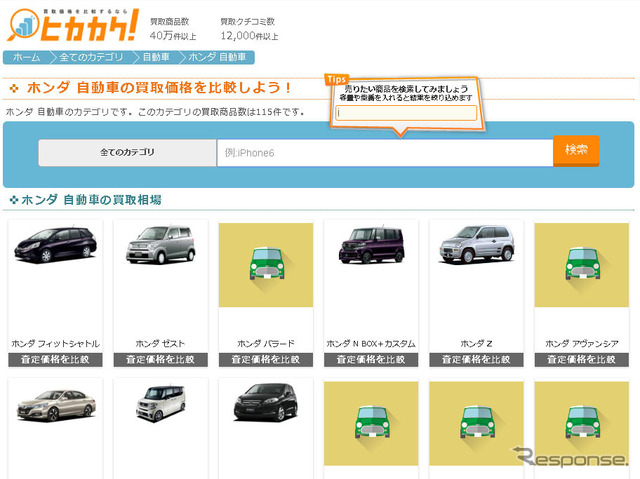Click the ホンダ 自動車の買取相場 heading
The height and width of the screenshot is (479, 640).
(x=91, y=200)
